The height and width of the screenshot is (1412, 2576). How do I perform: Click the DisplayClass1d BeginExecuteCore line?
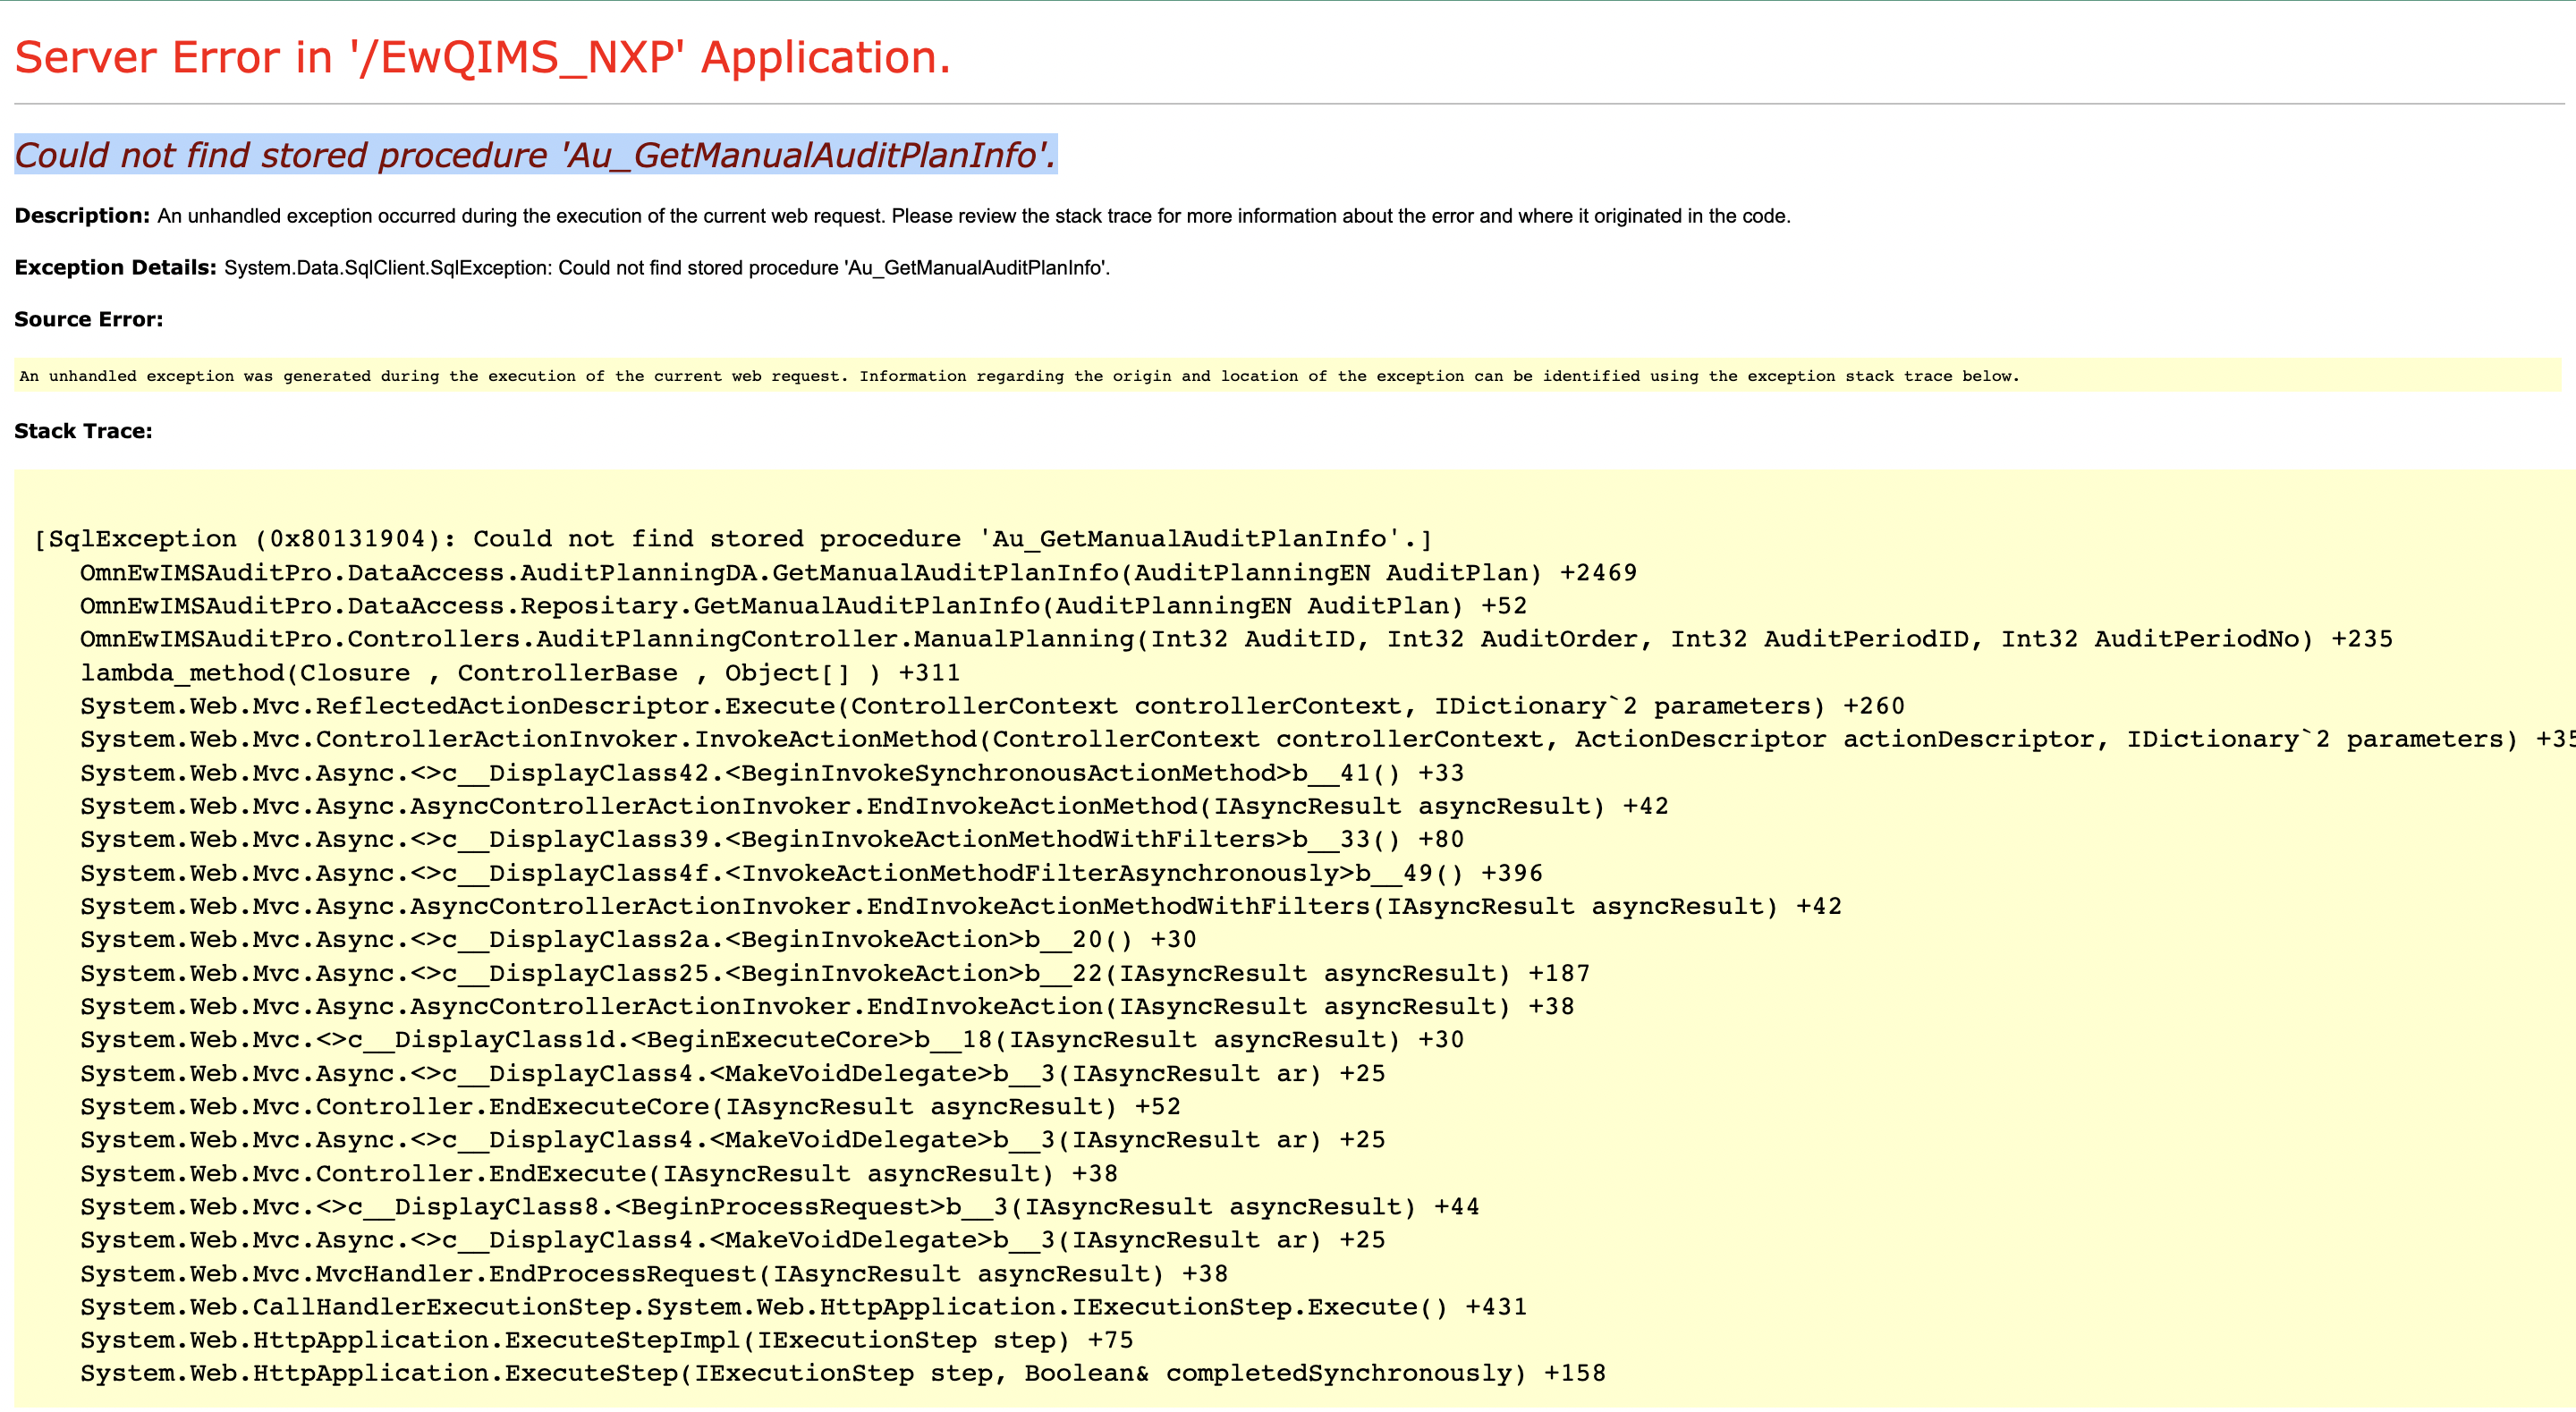click(772, 1039)
